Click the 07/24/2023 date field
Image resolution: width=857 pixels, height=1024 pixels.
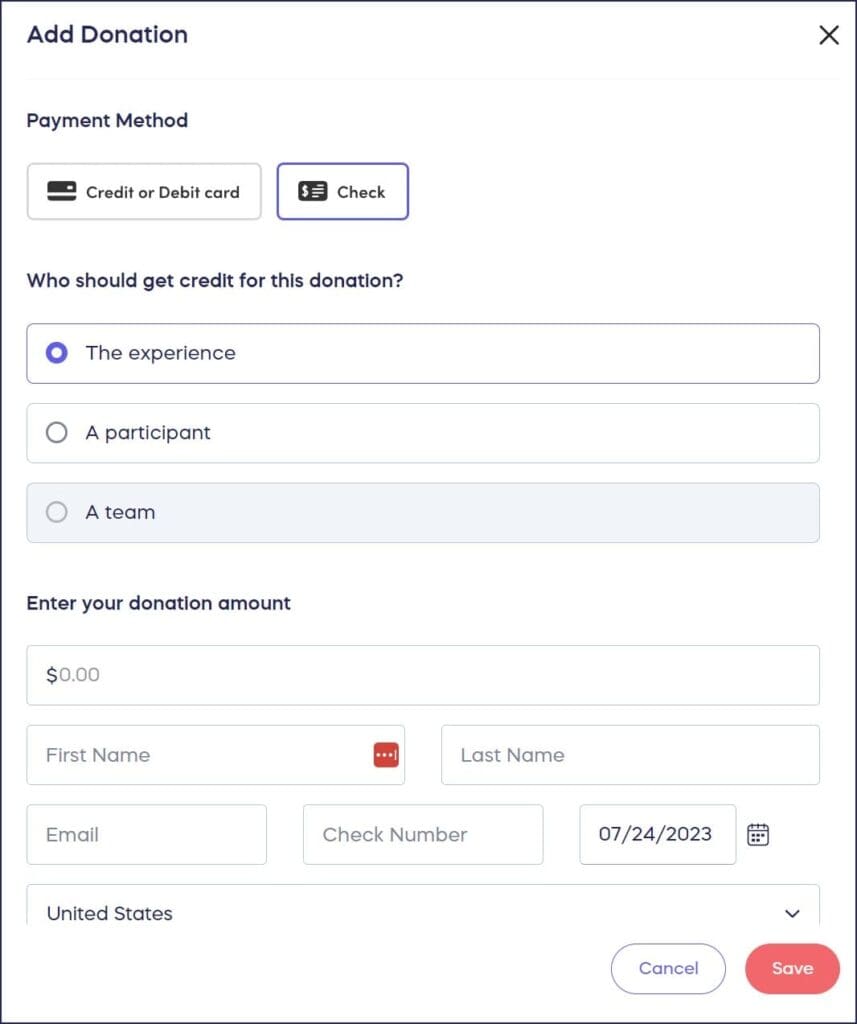coord(656,835)
